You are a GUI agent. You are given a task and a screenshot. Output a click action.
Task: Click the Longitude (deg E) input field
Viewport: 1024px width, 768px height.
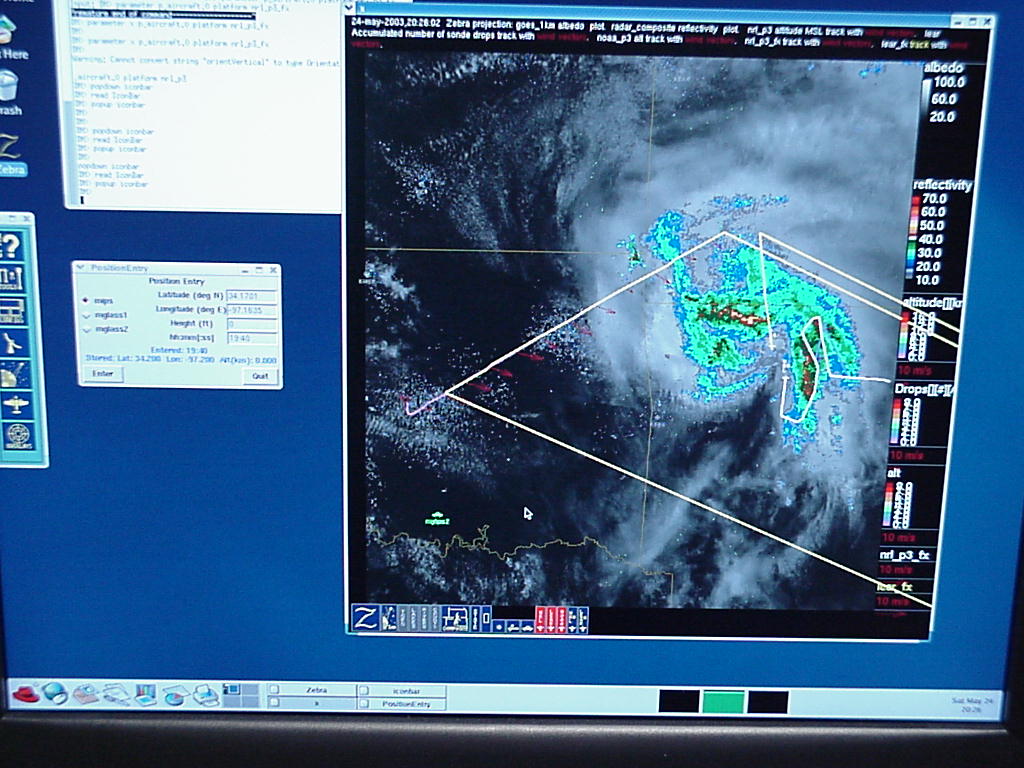coord(252,310)
